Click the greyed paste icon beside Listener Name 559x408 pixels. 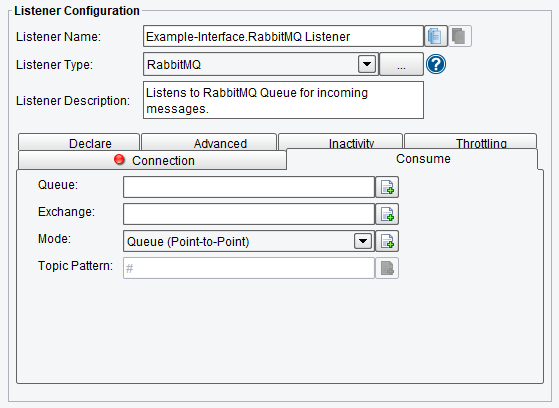[460, 36]
